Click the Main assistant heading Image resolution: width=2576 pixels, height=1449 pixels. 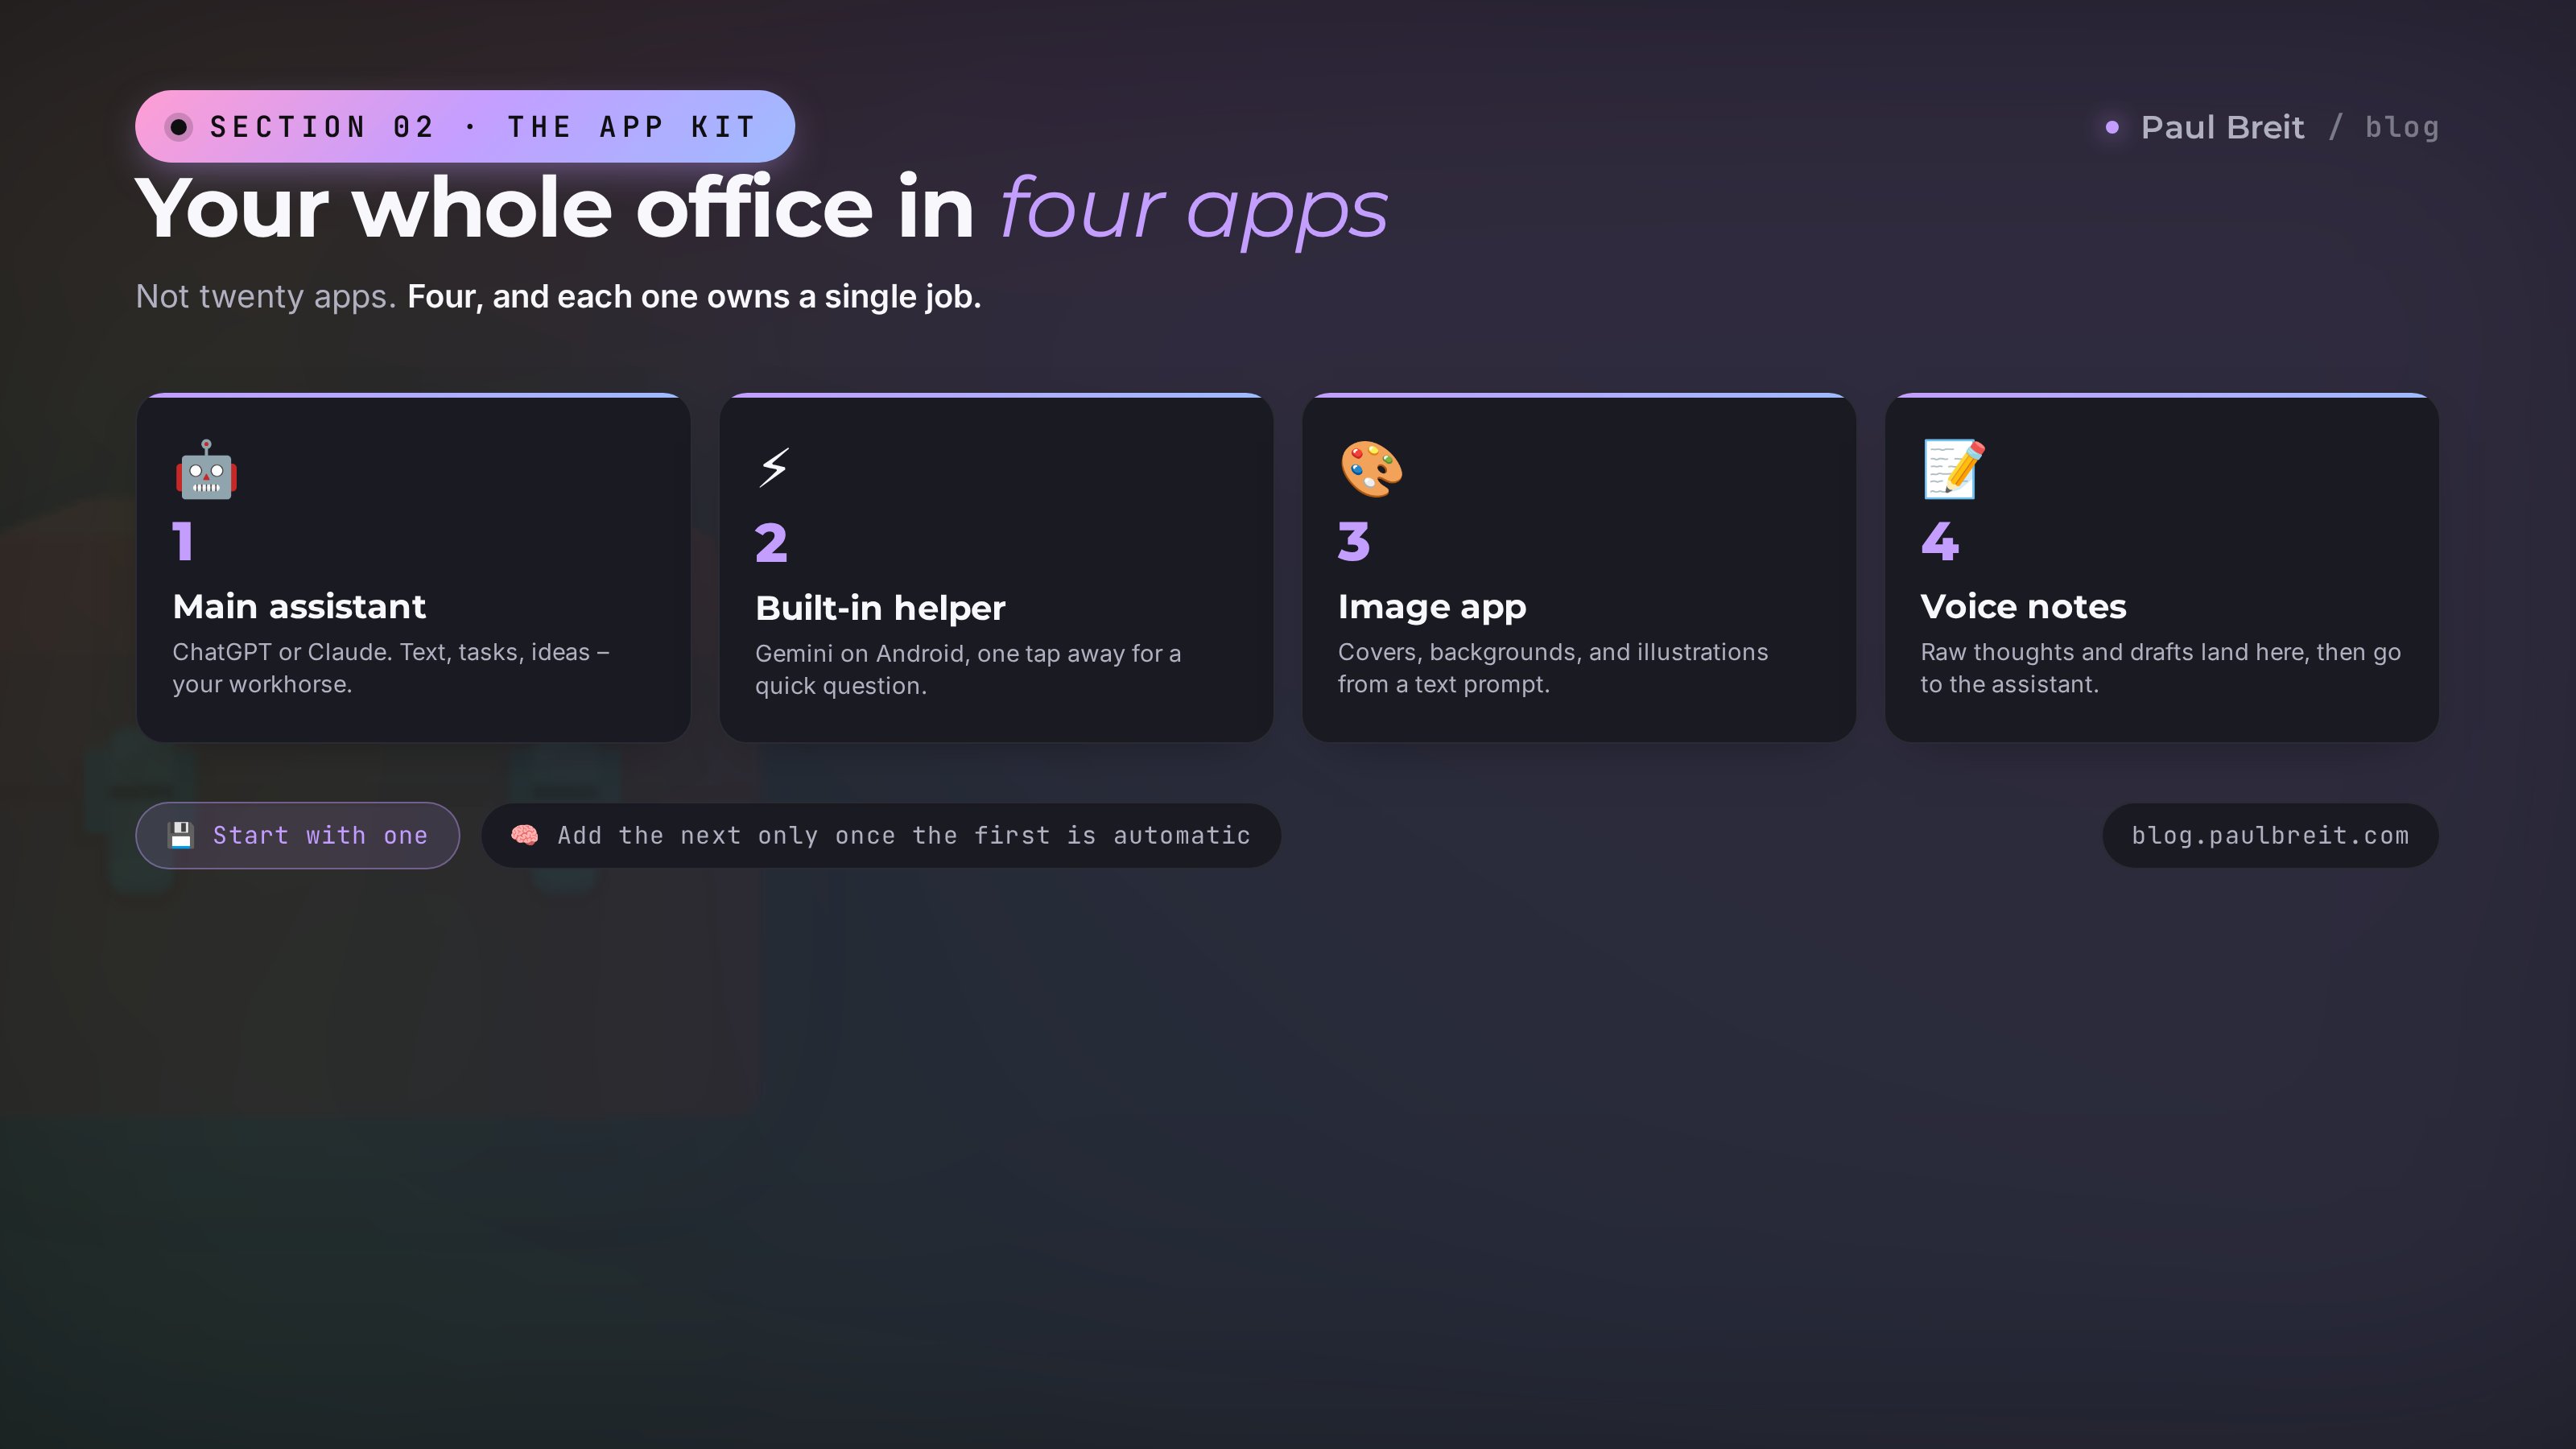299,606
